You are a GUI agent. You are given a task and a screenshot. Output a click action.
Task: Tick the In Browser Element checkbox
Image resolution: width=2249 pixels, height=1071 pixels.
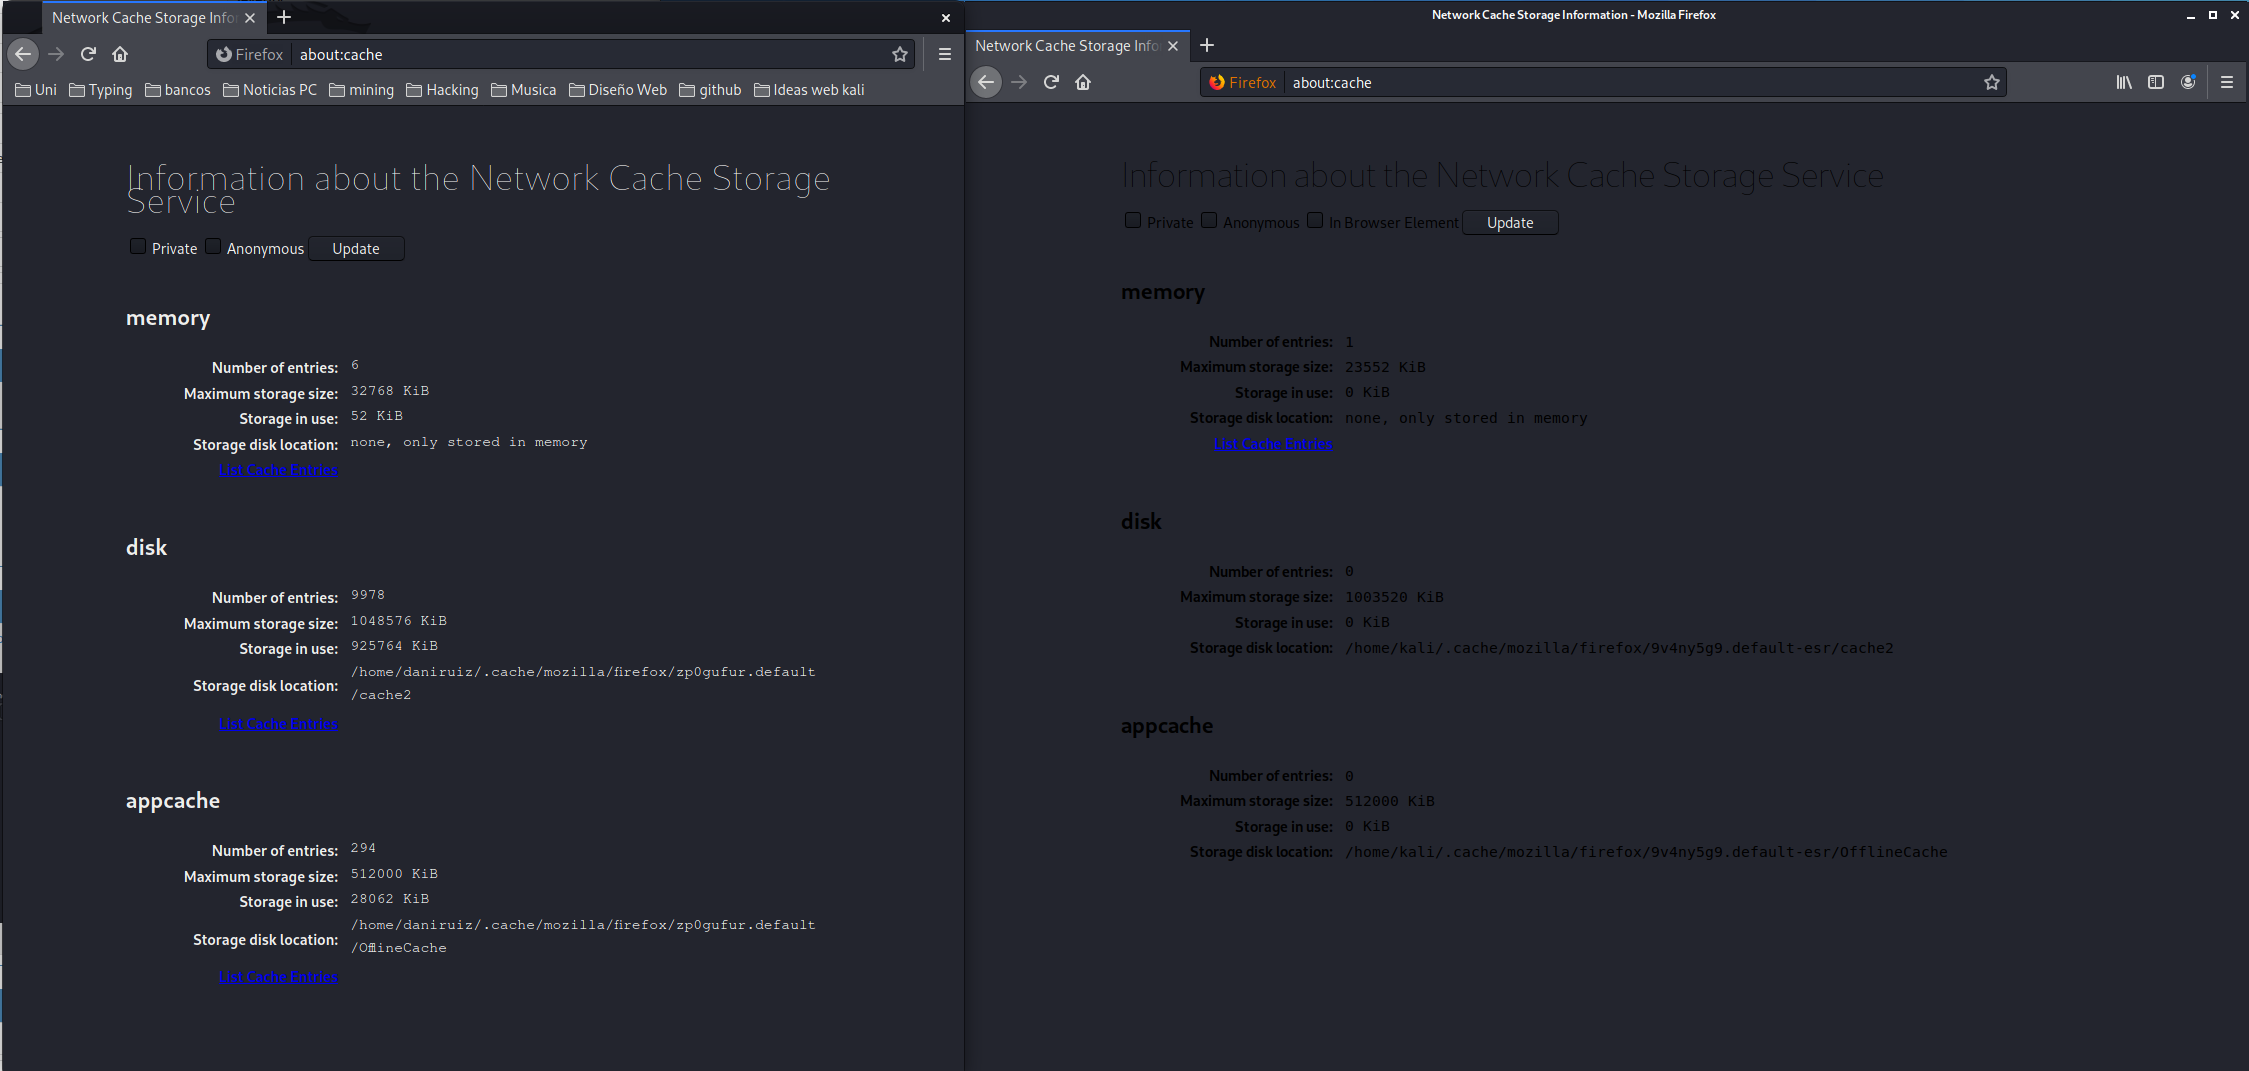tap(1315, 221)
